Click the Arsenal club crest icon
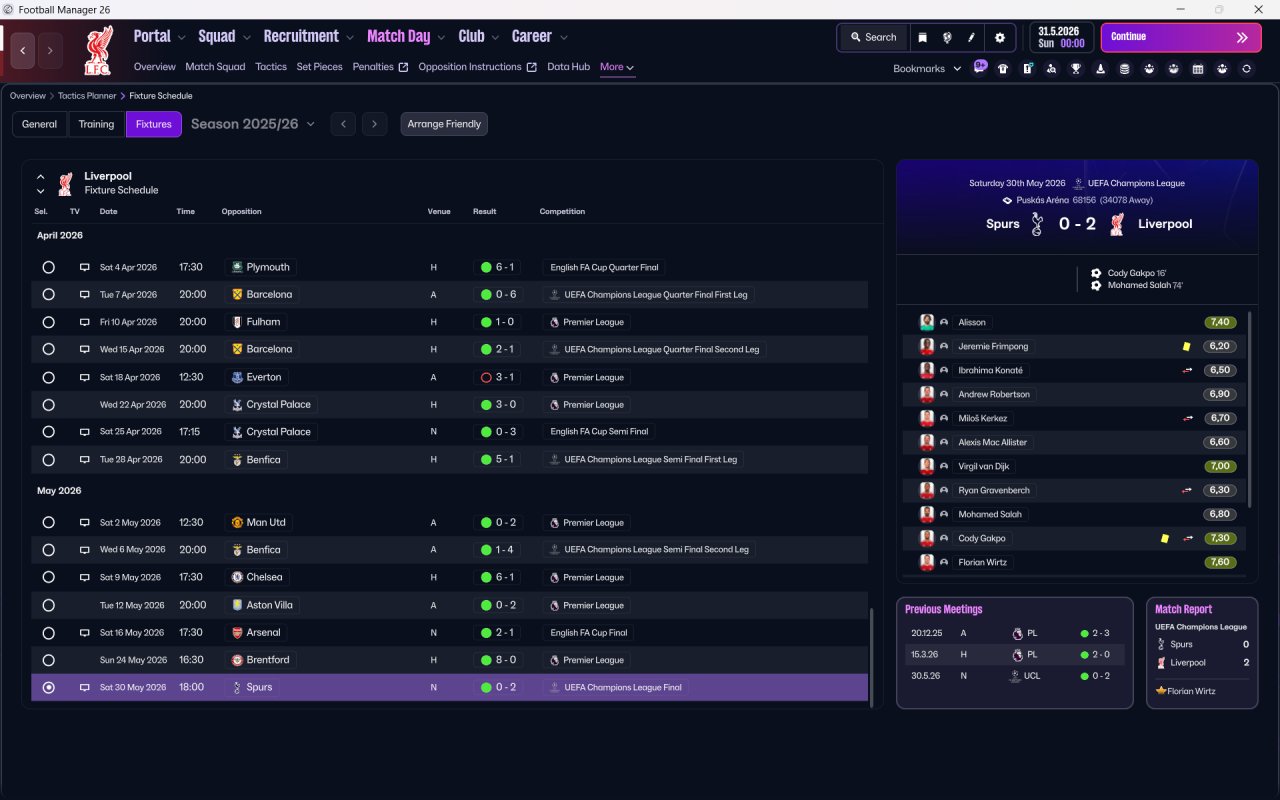The width and height of the screenshot is (1280, 800). 237,632
